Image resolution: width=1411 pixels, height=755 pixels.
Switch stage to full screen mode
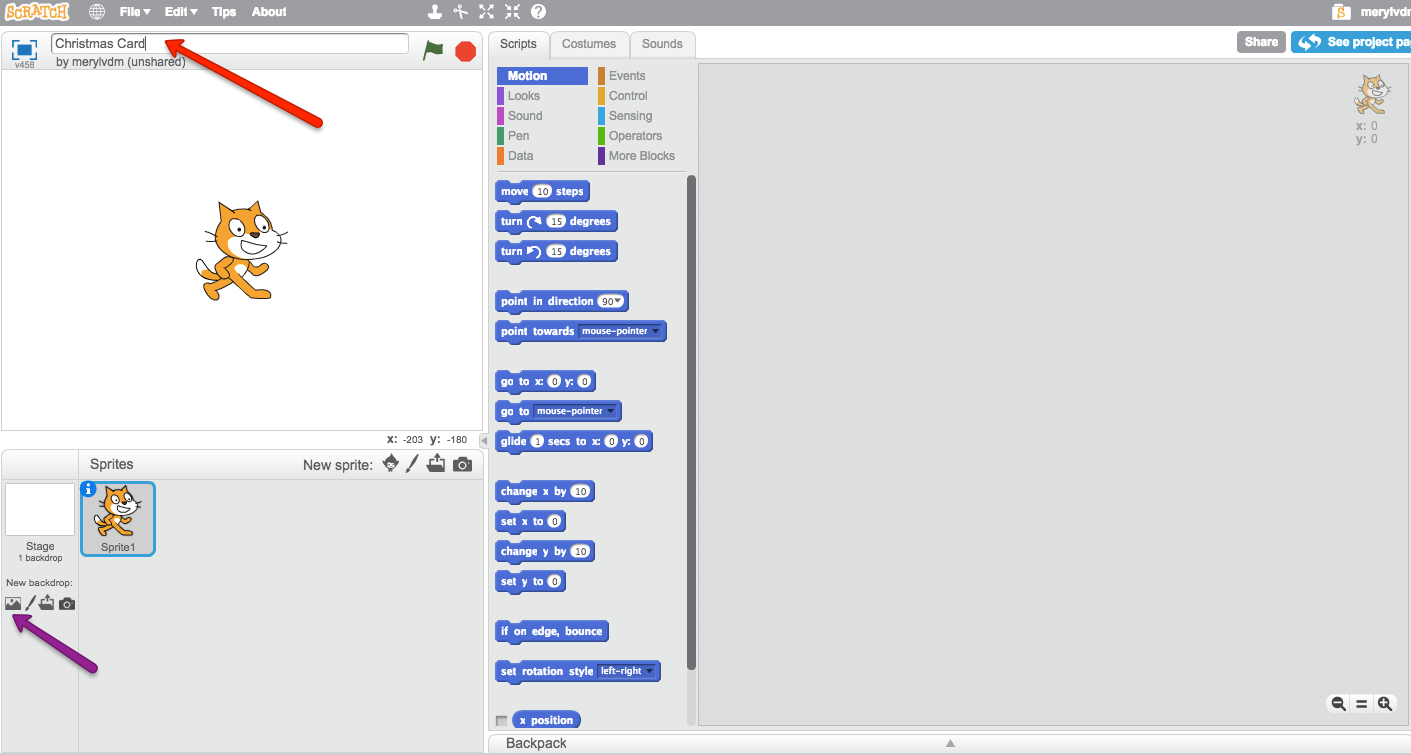point(25,49)
